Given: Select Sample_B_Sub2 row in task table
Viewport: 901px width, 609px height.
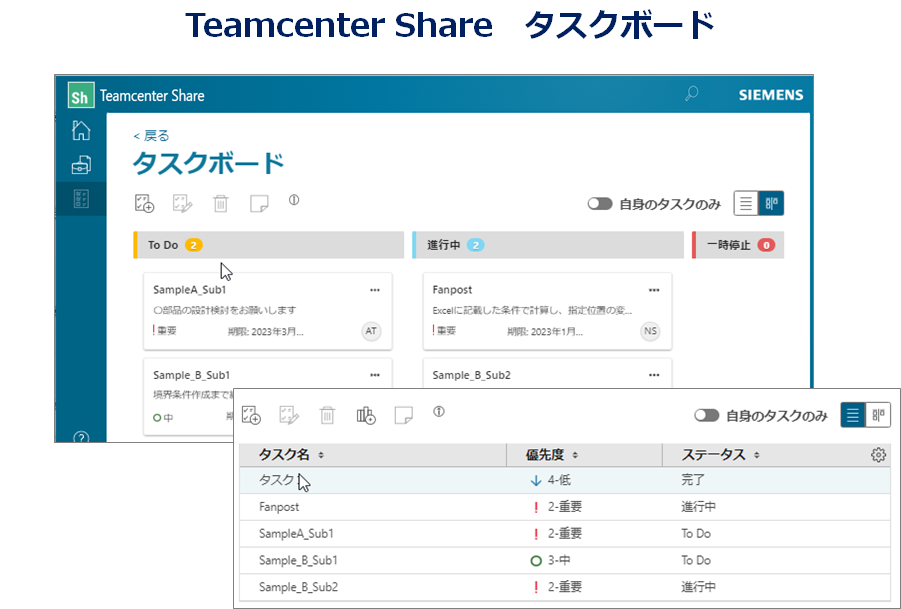Looking at the screenshot, I should pyautogui.click(x=565, y=587).
